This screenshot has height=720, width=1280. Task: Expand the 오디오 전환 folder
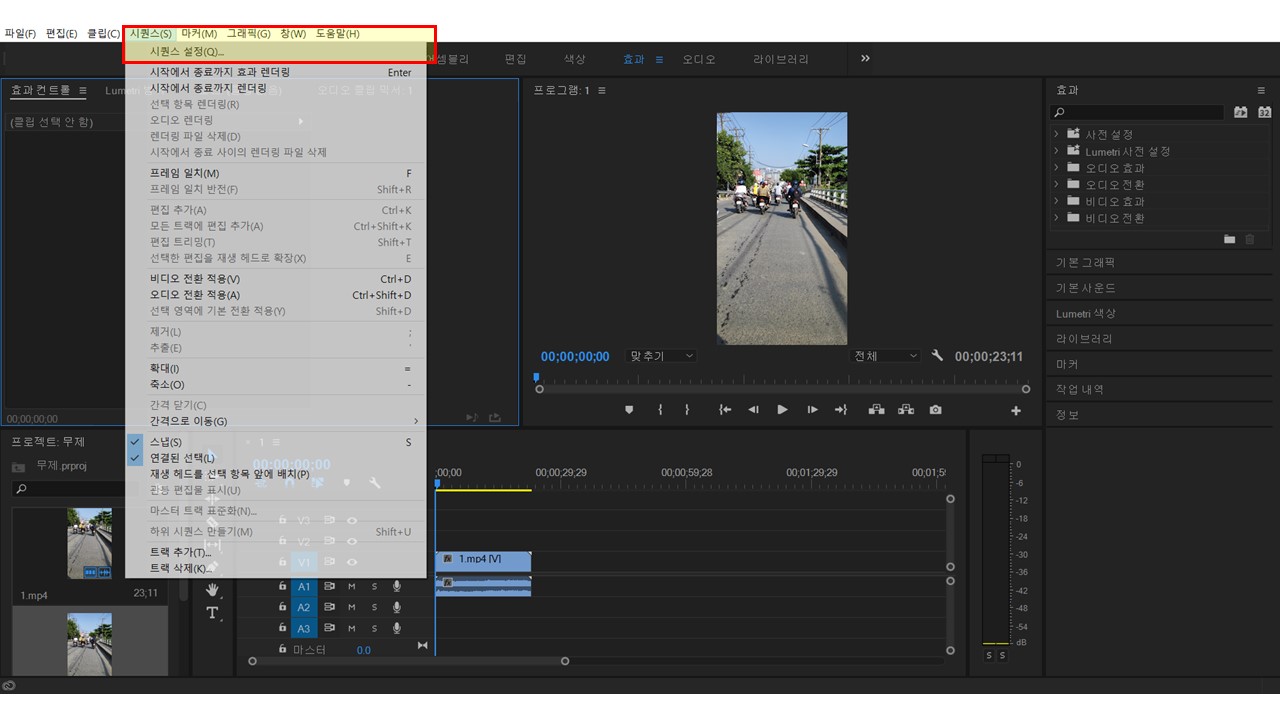tap(1056, 184)
